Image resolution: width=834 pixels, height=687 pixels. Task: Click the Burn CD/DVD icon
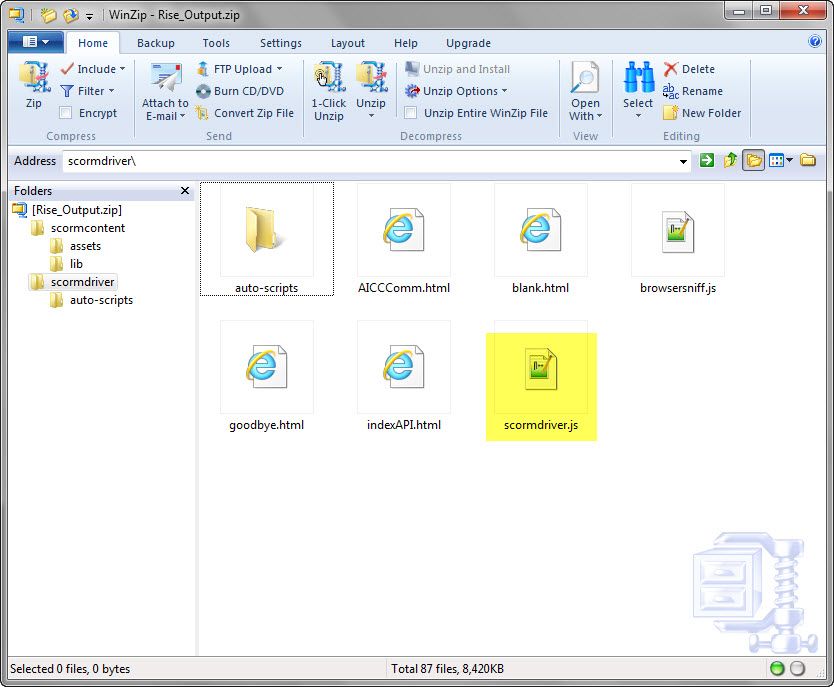point(203,91)
